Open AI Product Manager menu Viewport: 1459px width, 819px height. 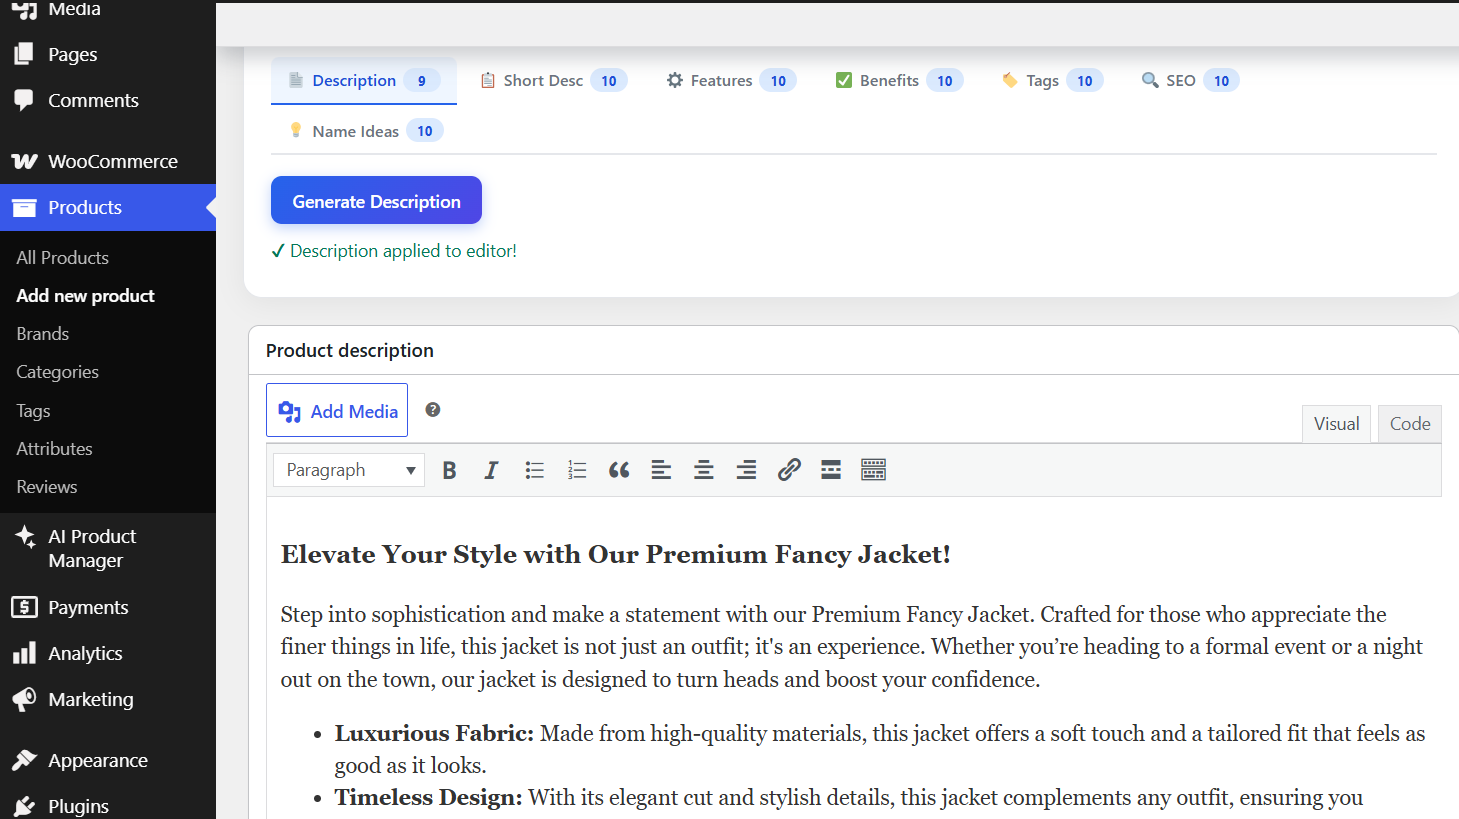[x=108, y=548]
